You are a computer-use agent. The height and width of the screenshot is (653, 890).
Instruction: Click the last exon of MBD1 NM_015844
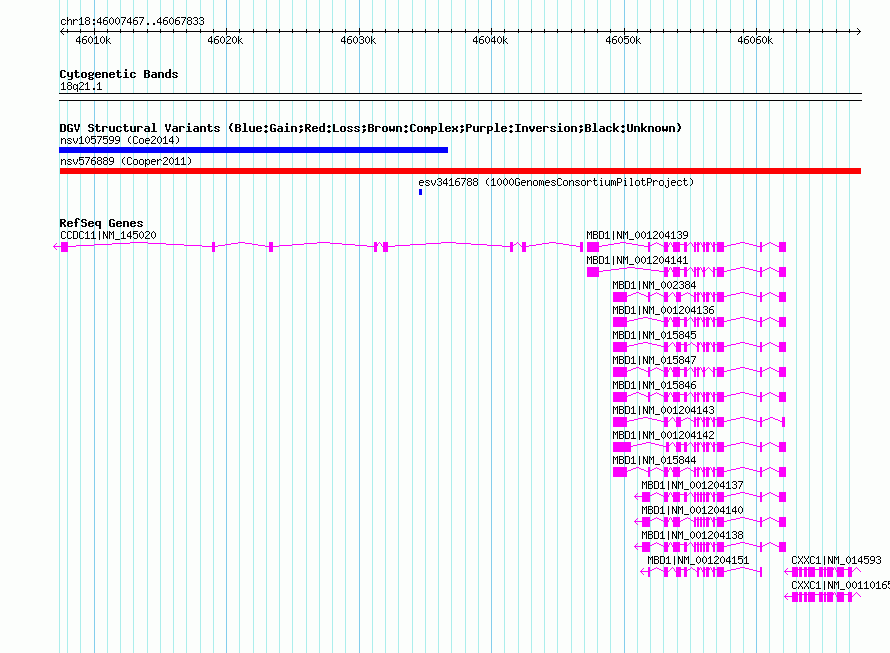(x=783, y=472)
